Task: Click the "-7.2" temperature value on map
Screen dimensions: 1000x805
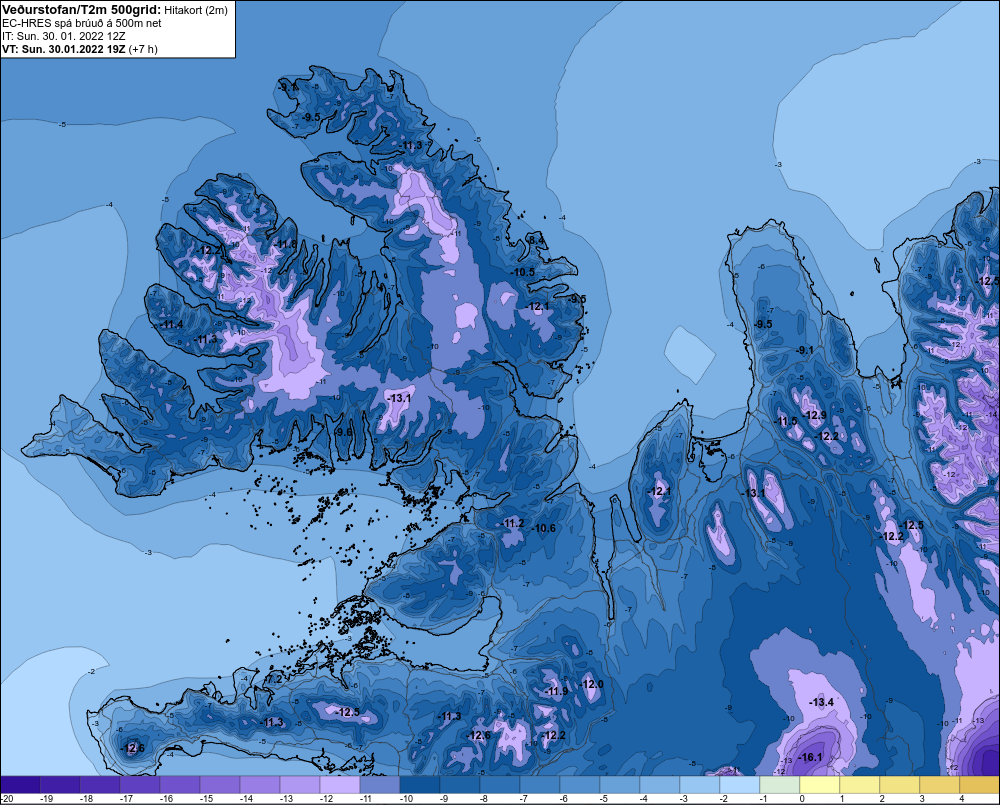Action: click(x=274, y=680)
